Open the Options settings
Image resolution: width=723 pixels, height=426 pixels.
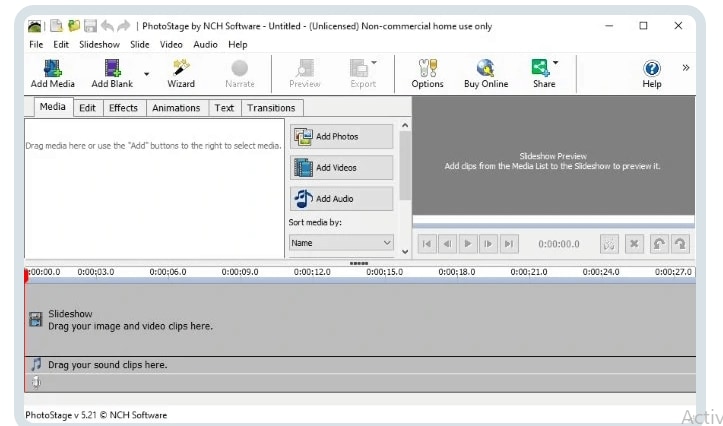pyautogui.click(x=427, y=74)
